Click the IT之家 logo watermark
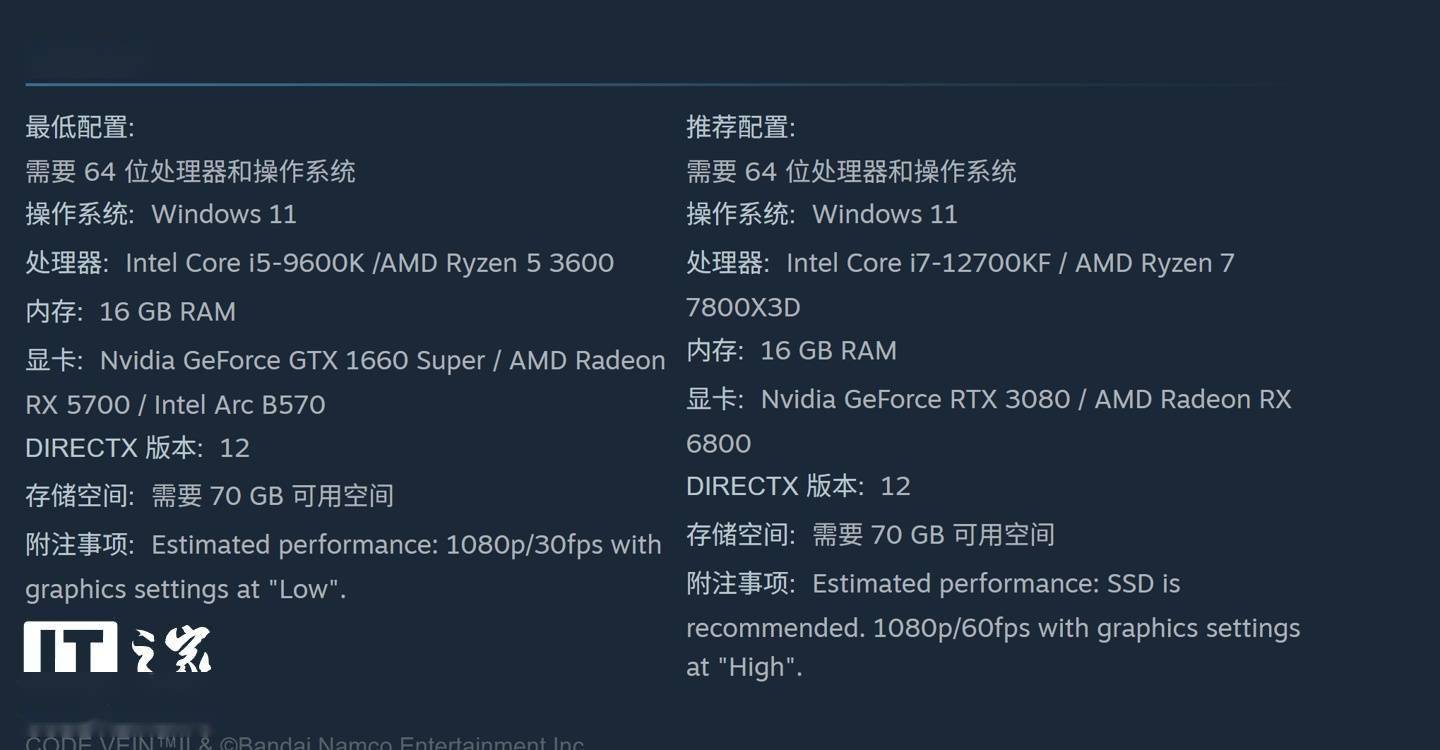Viewport: 1440px width, 750px height. (x=118, y=647)
